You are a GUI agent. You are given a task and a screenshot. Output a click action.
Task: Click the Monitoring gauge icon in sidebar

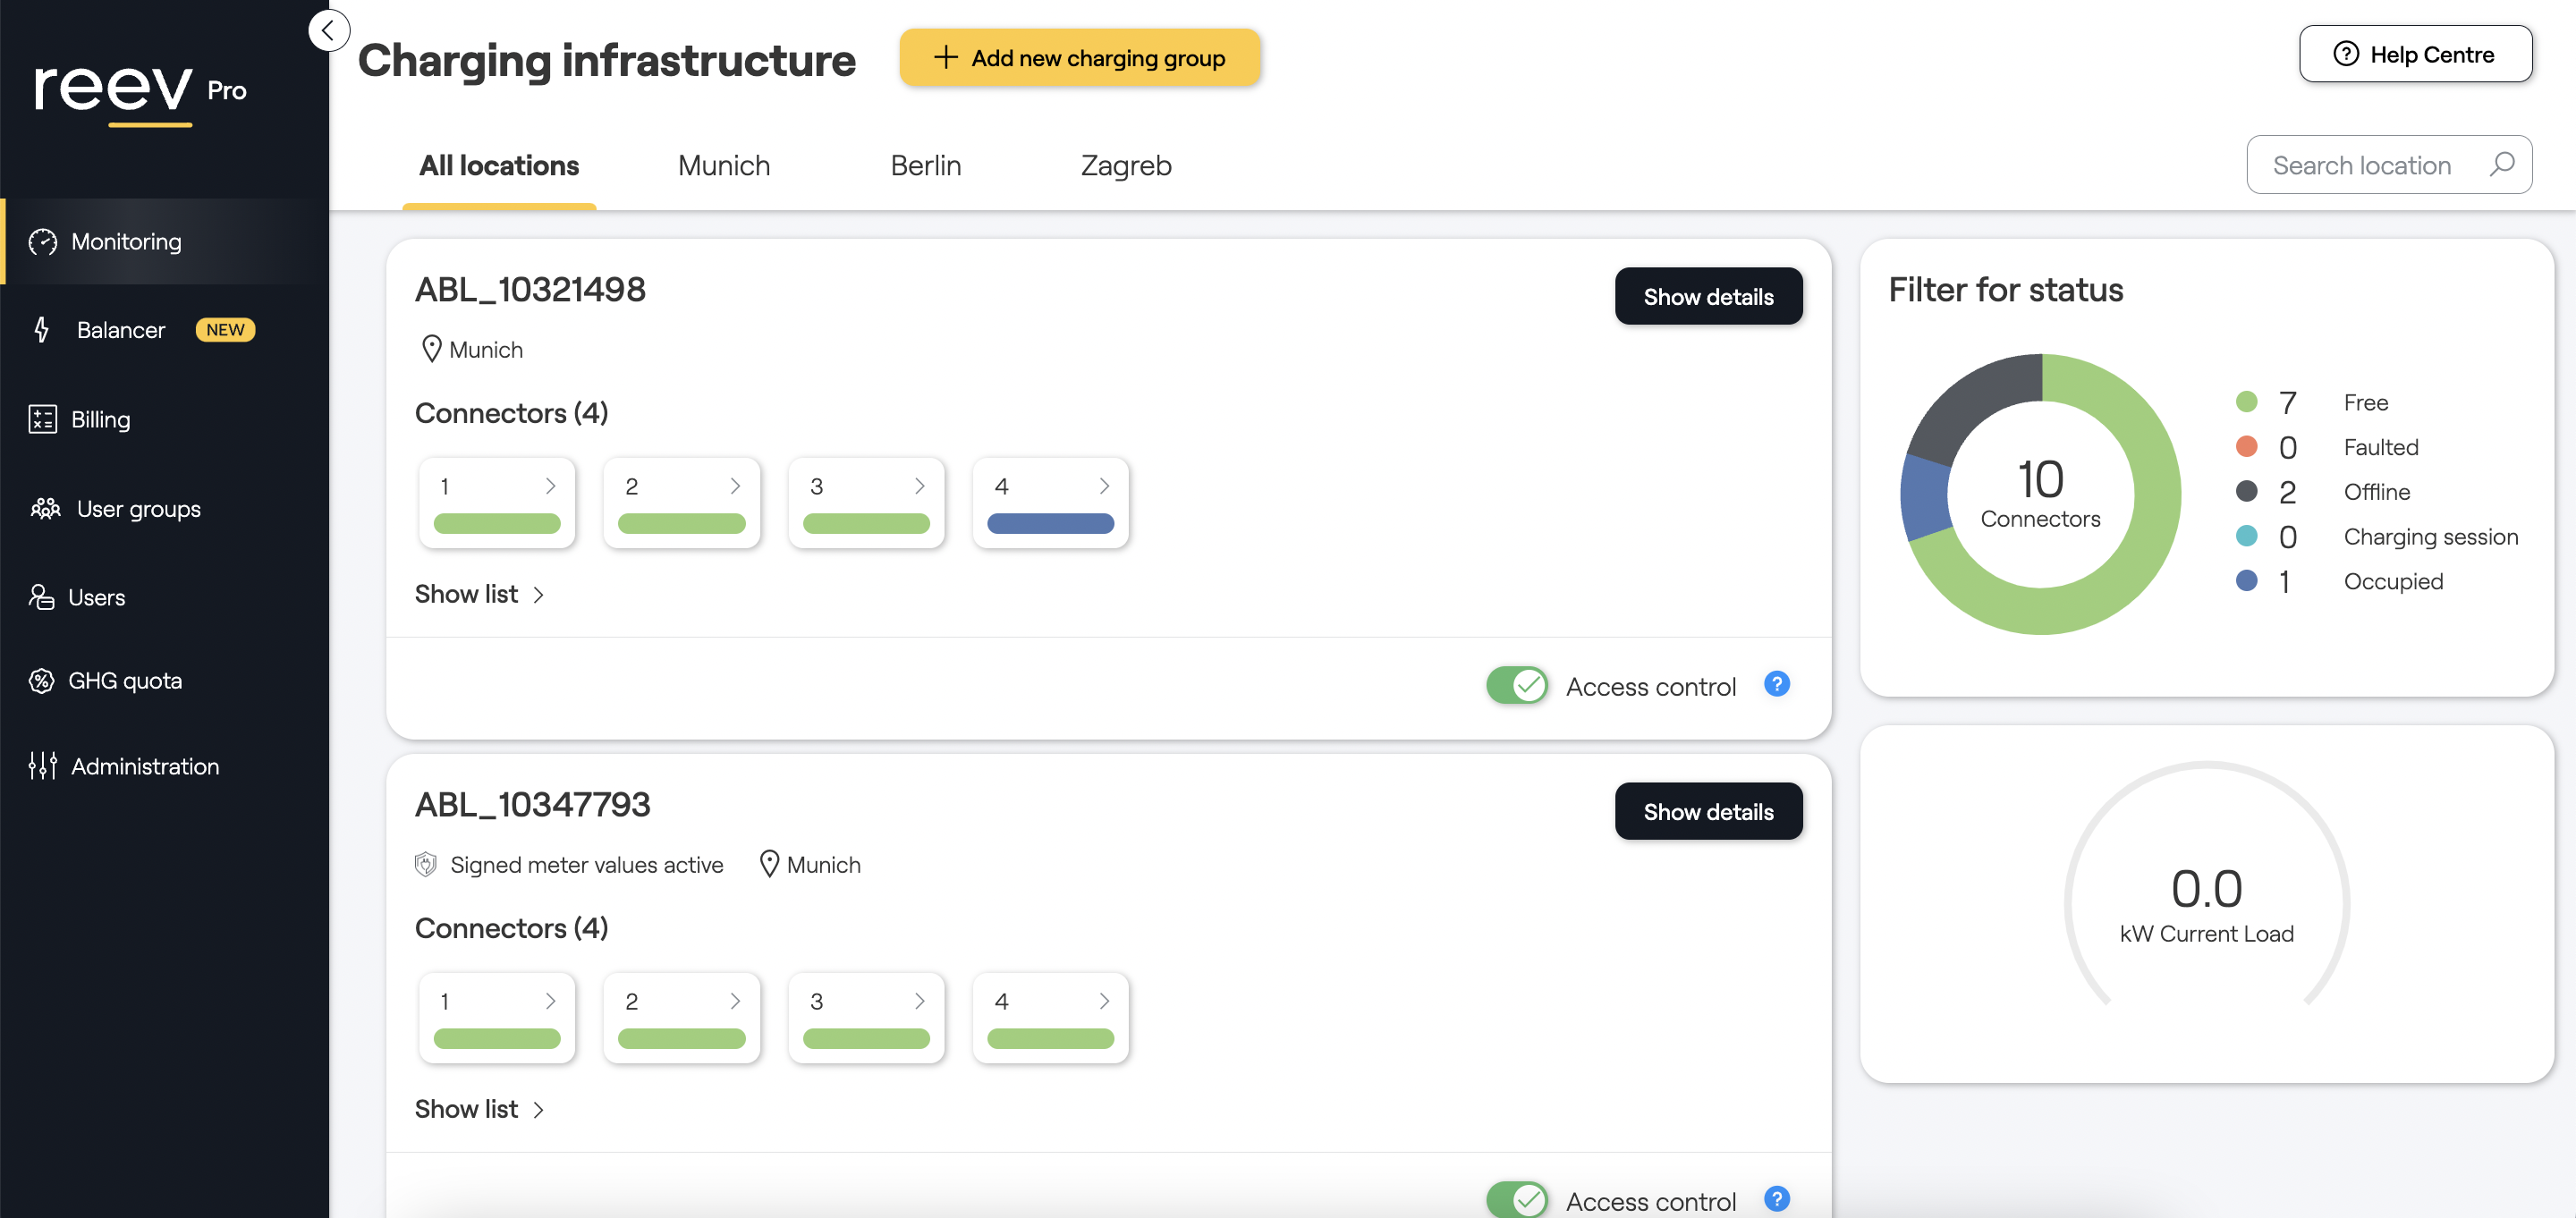click(43, 241)
